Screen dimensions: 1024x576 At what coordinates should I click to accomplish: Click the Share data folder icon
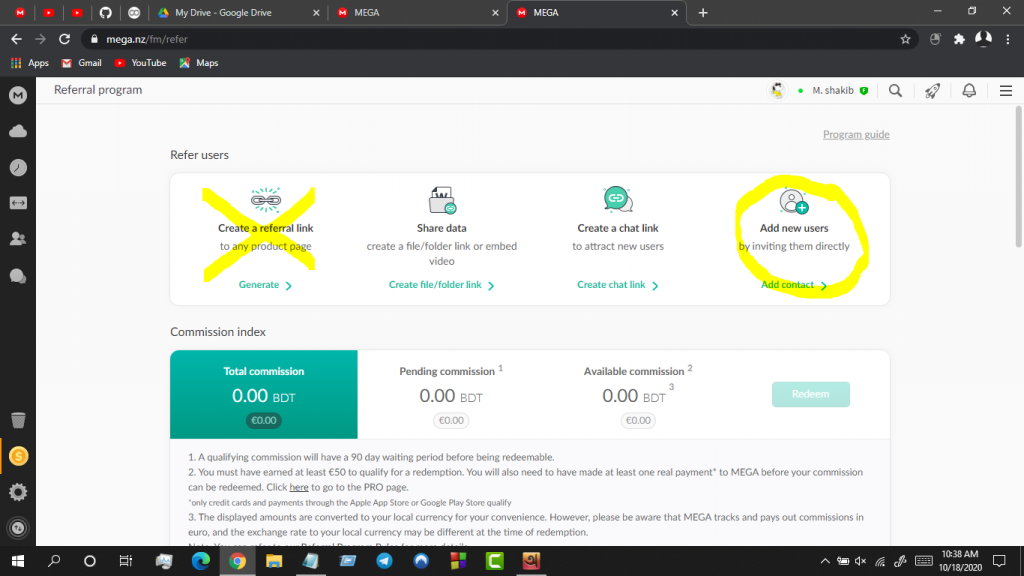click(x=442, y=200)
